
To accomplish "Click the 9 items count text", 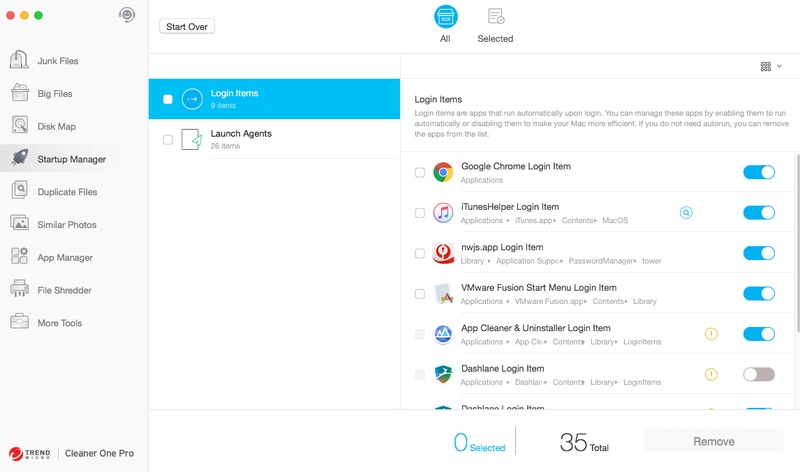I will point(223,106).
